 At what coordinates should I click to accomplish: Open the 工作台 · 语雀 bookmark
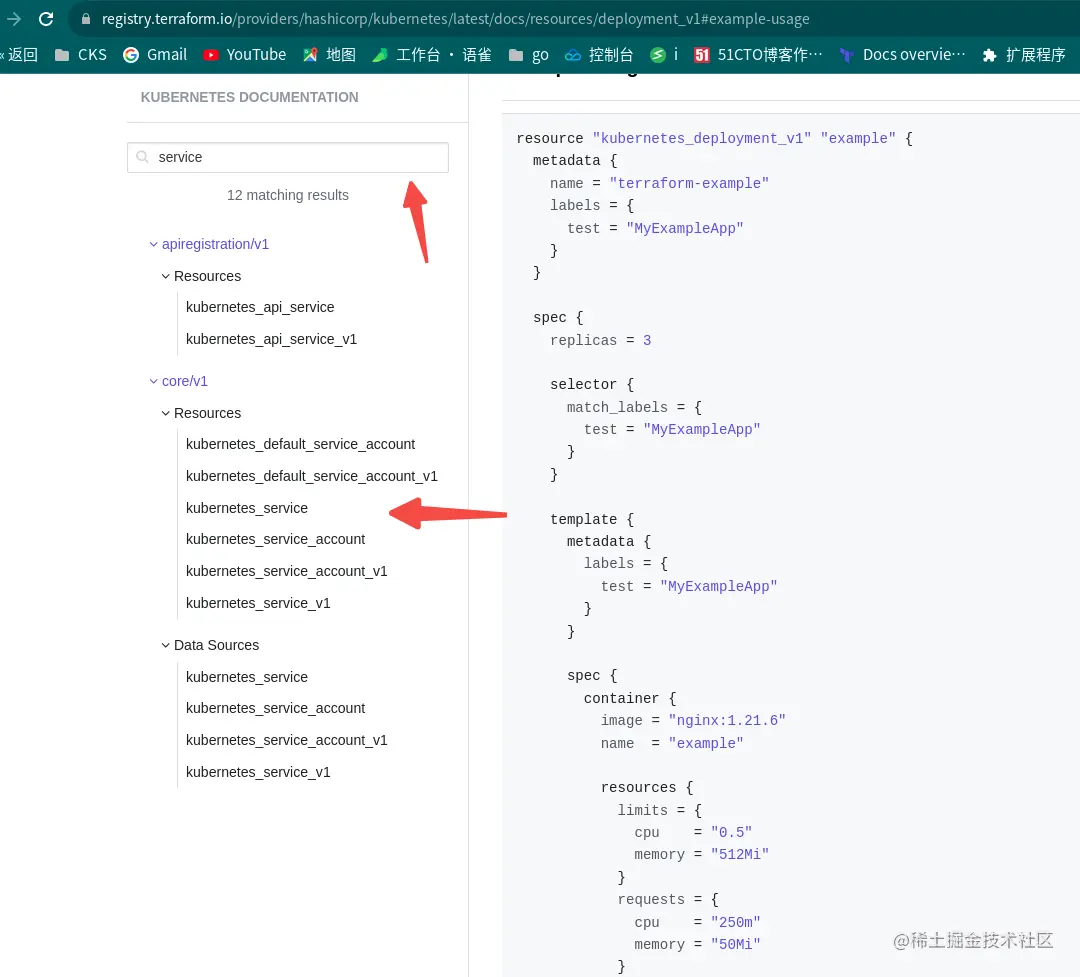pyautogui.click(x=432, y=54)
